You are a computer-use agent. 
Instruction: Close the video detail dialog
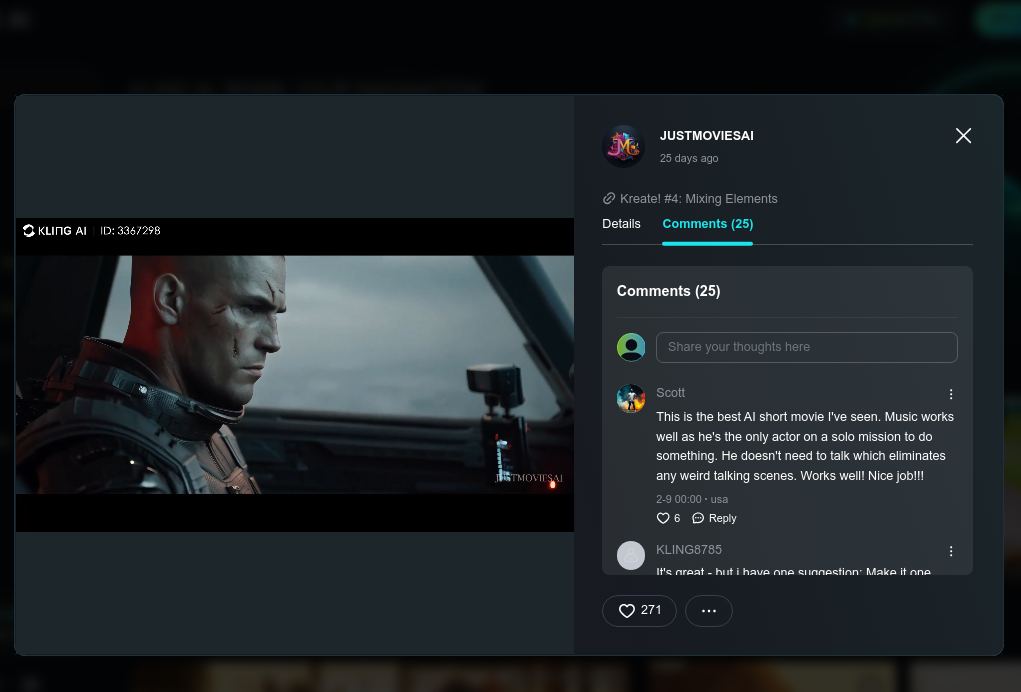[x=963, y=136]
